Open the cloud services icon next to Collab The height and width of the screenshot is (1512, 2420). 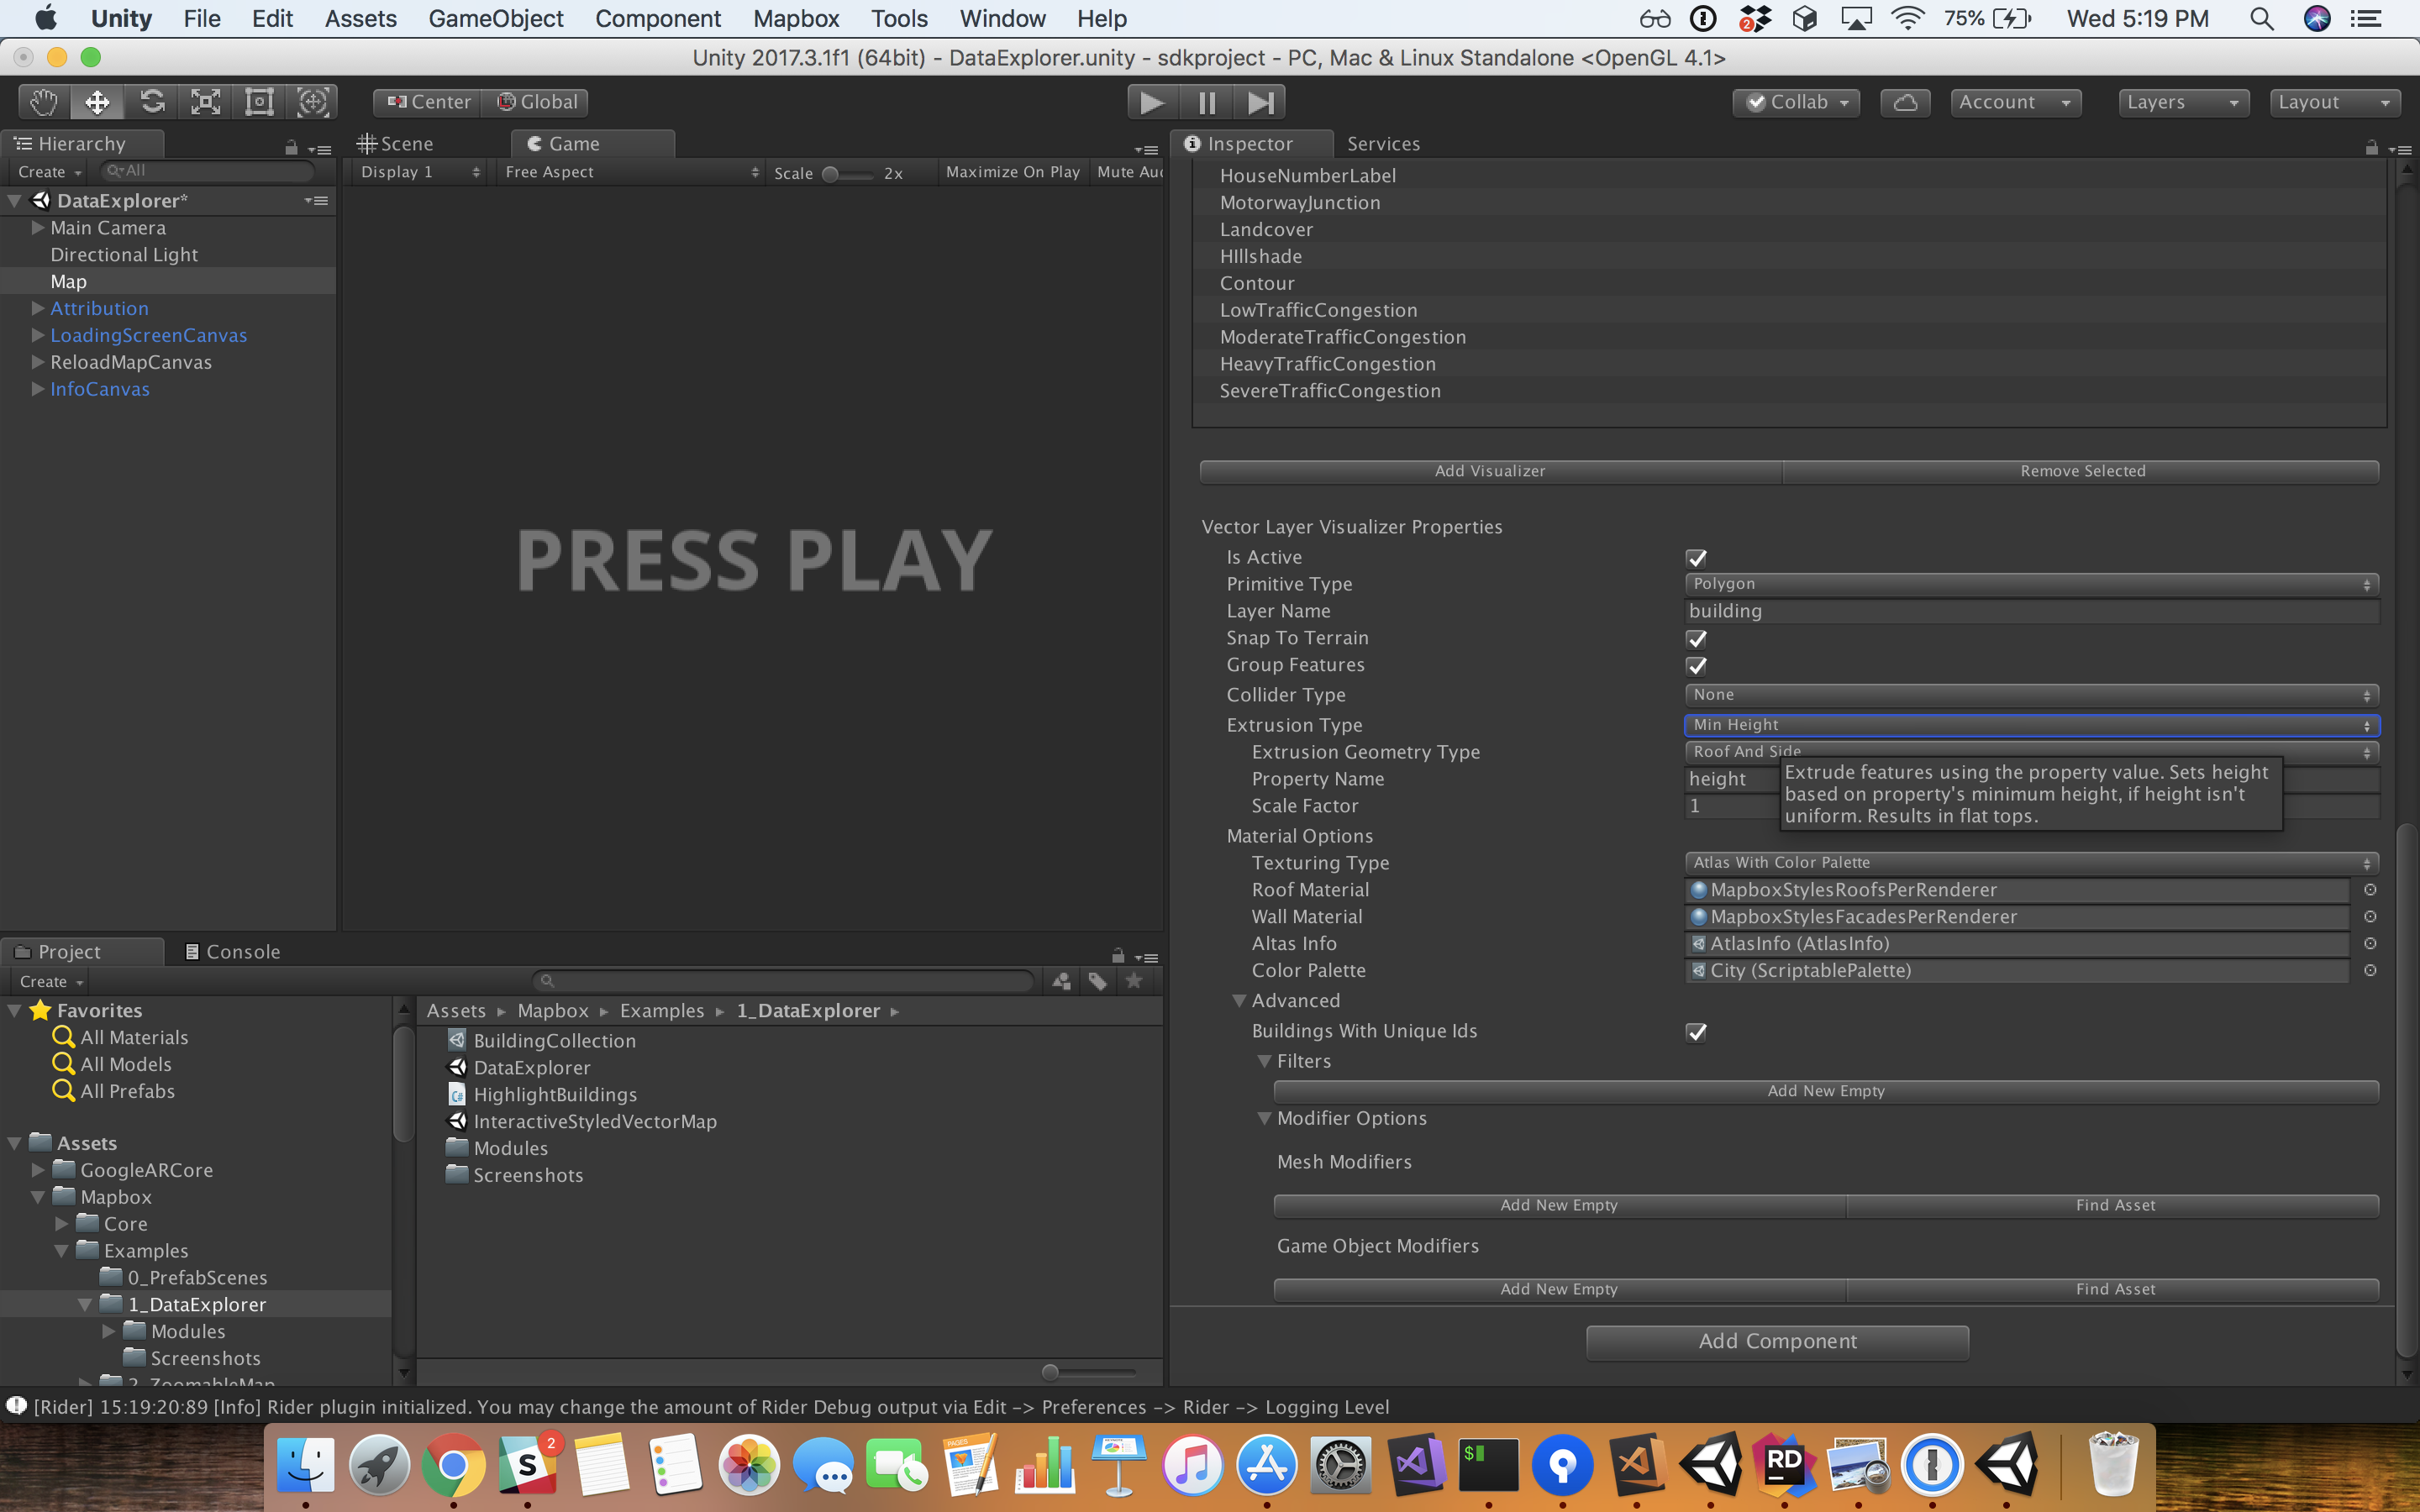[x=1905, y=101]
